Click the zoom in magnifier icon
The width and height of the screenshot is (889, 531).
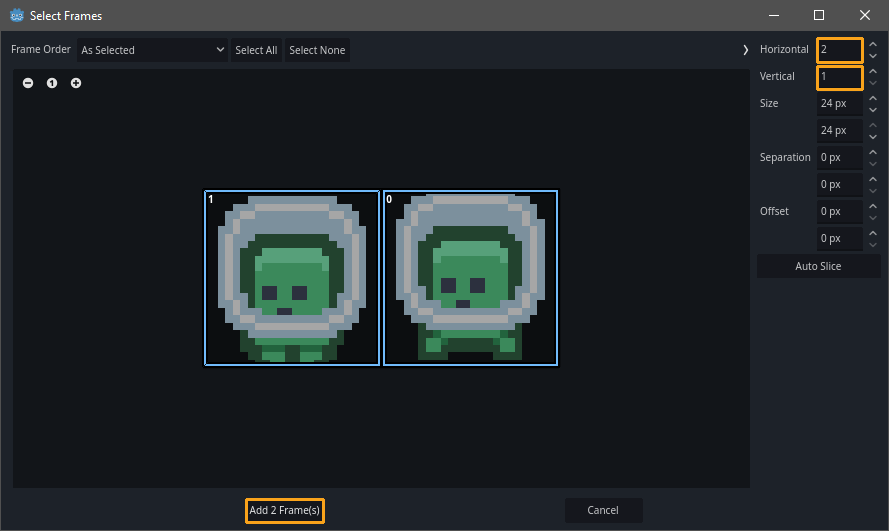point(76,83)
